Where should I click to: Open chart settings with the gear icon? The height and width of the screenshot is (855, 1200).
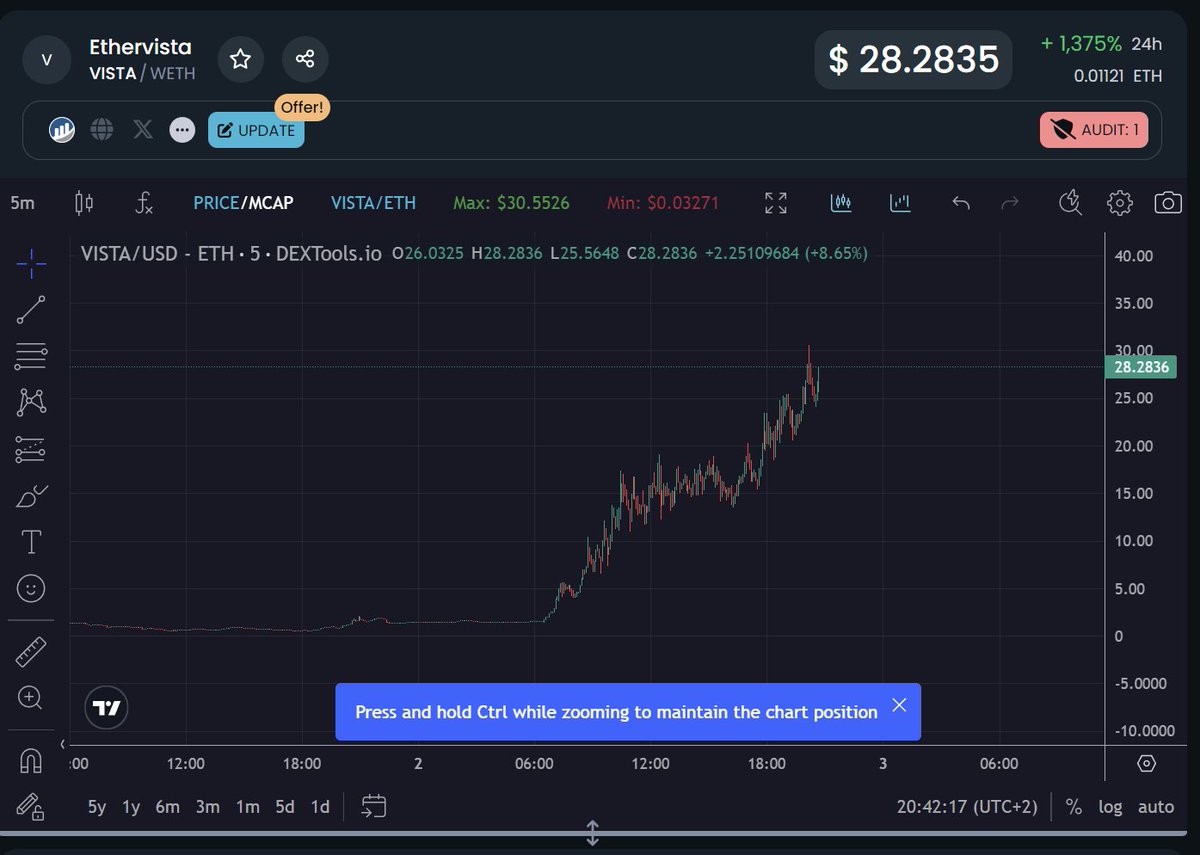pyautogui.click(x=1120, y=203)
